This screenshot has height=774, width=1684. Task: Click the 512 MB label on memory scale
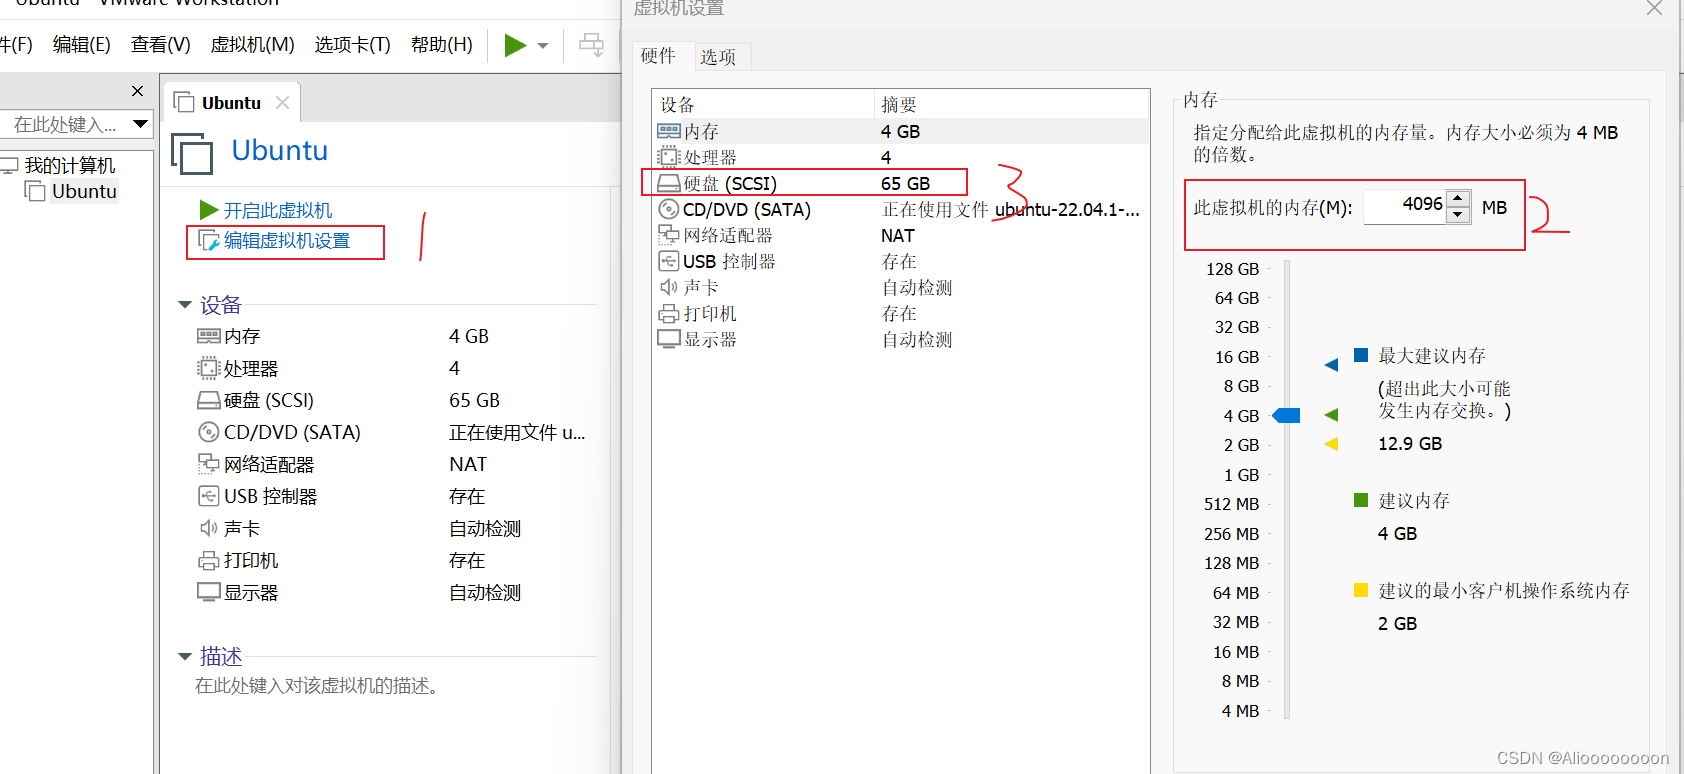(x=1231, y=504)
